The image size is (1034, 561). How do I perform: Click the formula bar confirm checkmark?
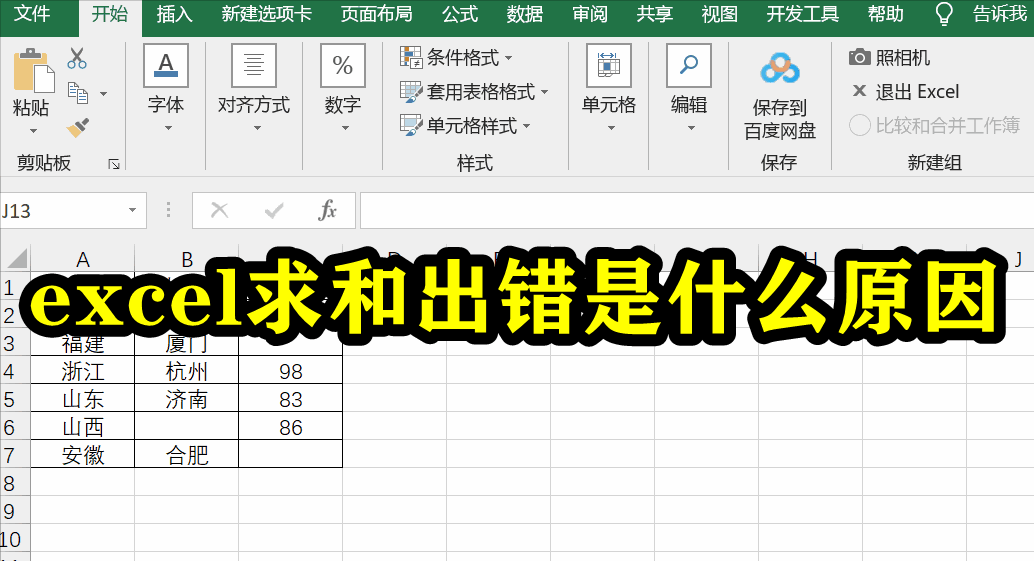click(x=274, y=211)
